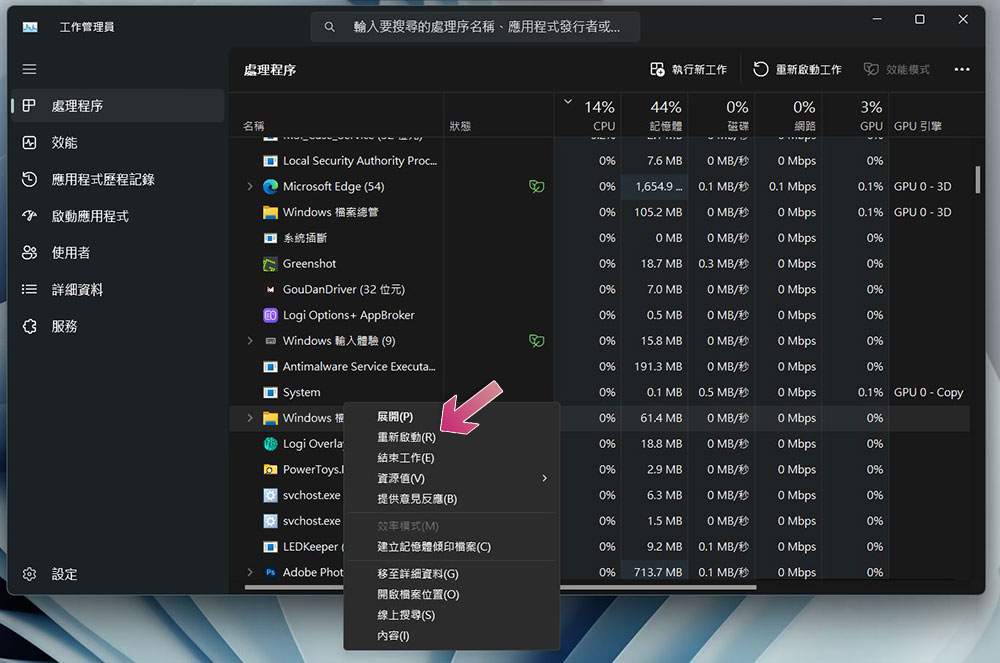Open App history (應用程式歷程記錄) icon
This screenshot has width=1000, height=663.
29,179
